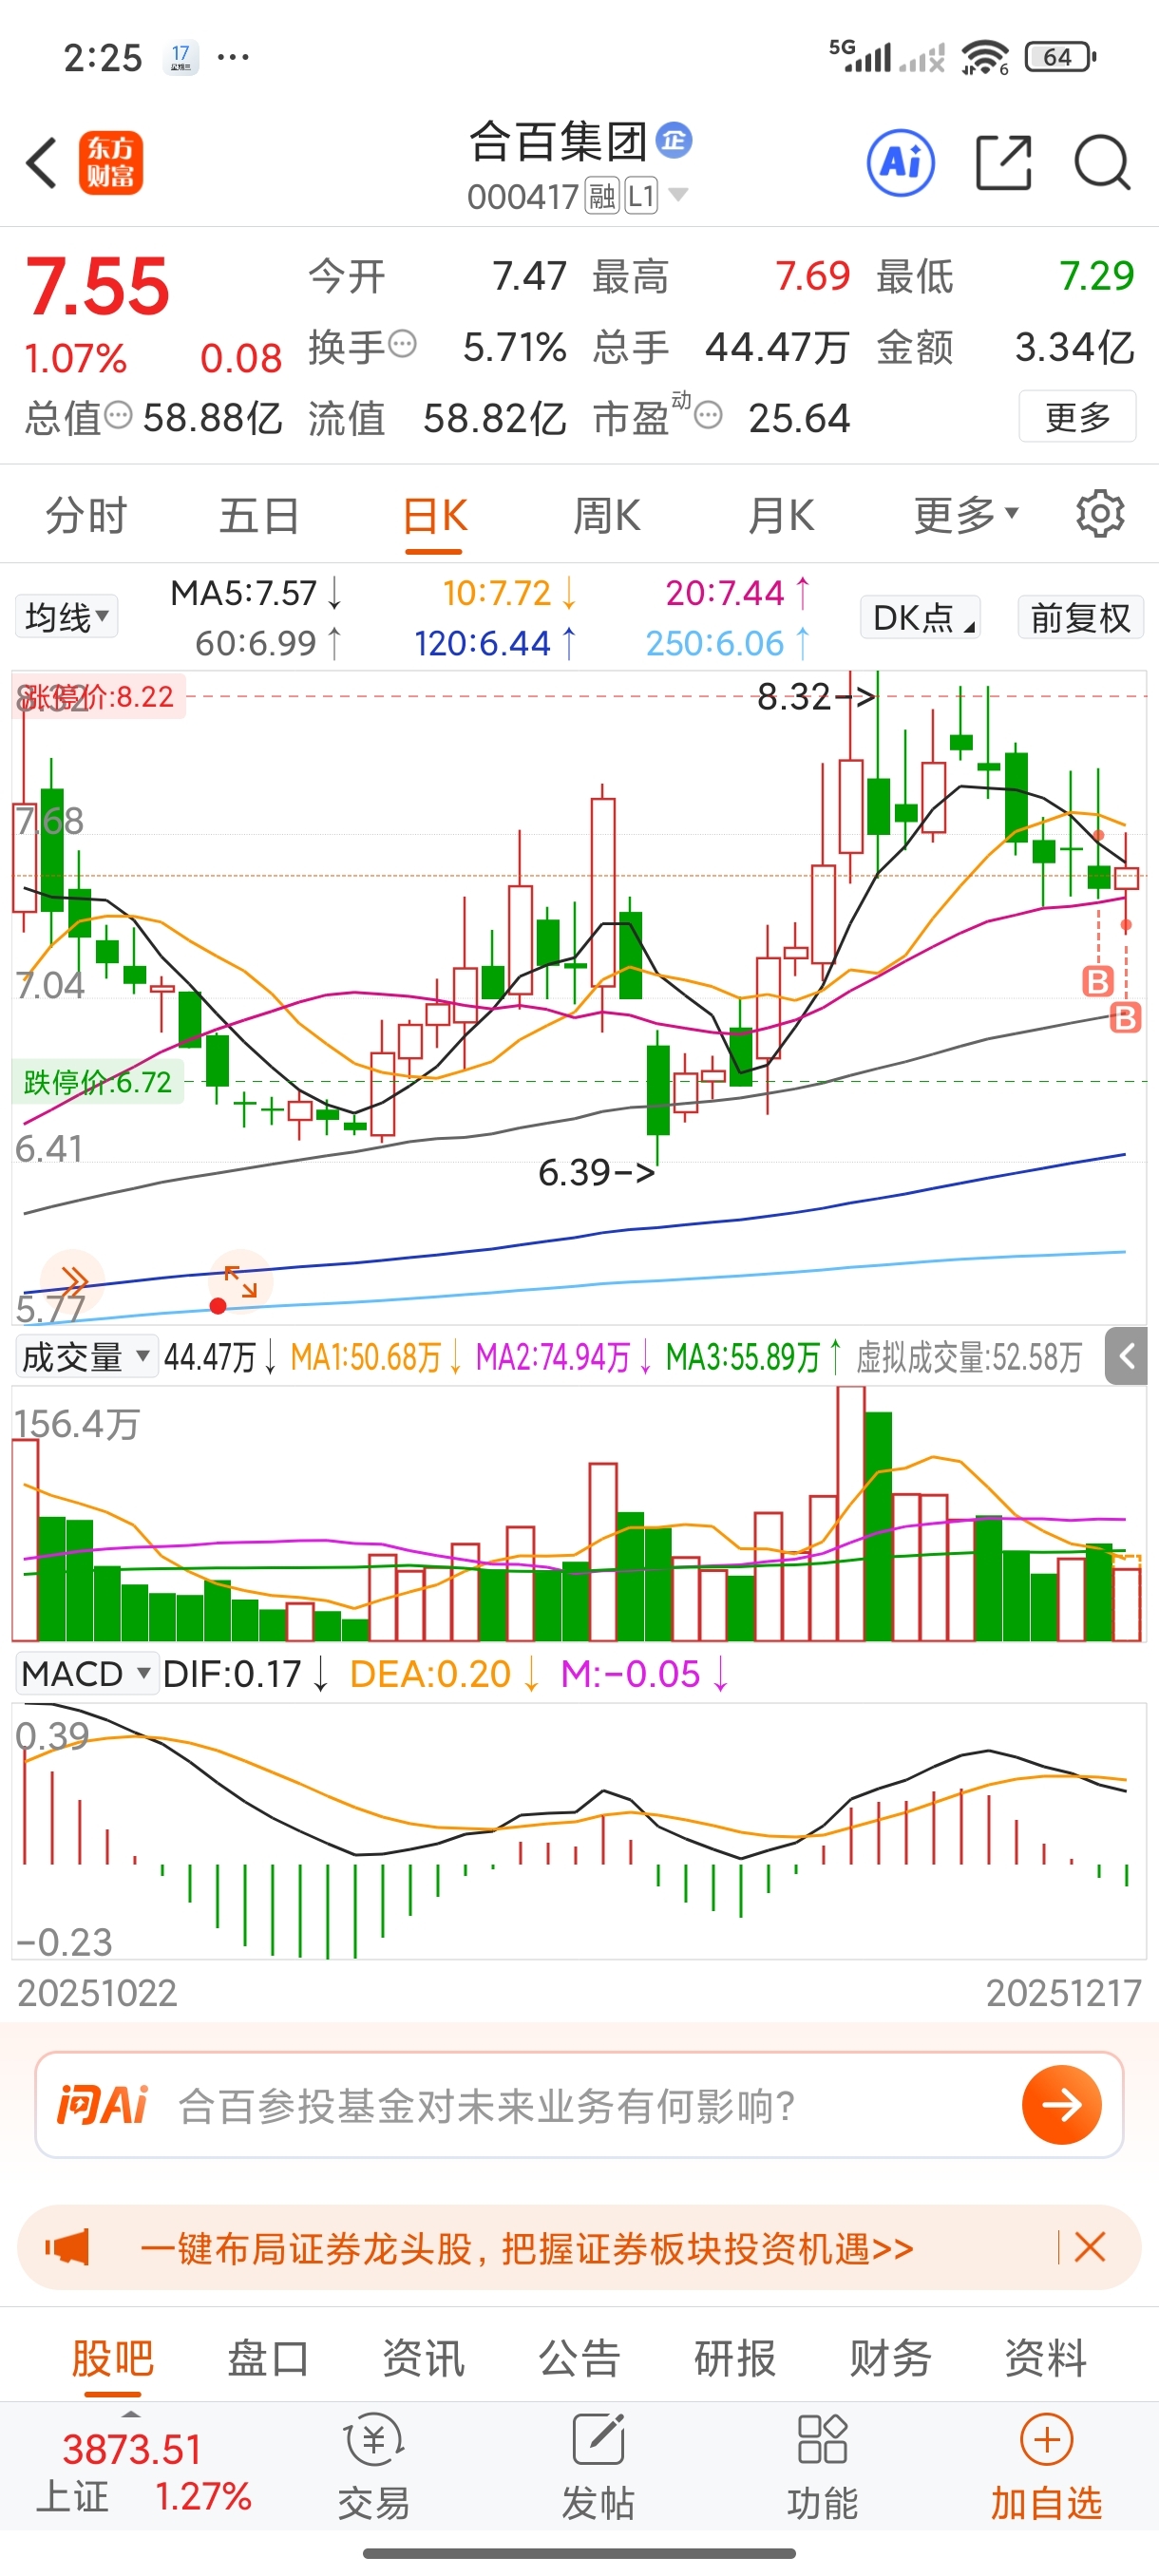Go back with the left chevron arrow
1159x2576 pixels.
pyautogui.click(x=42, y=162)
